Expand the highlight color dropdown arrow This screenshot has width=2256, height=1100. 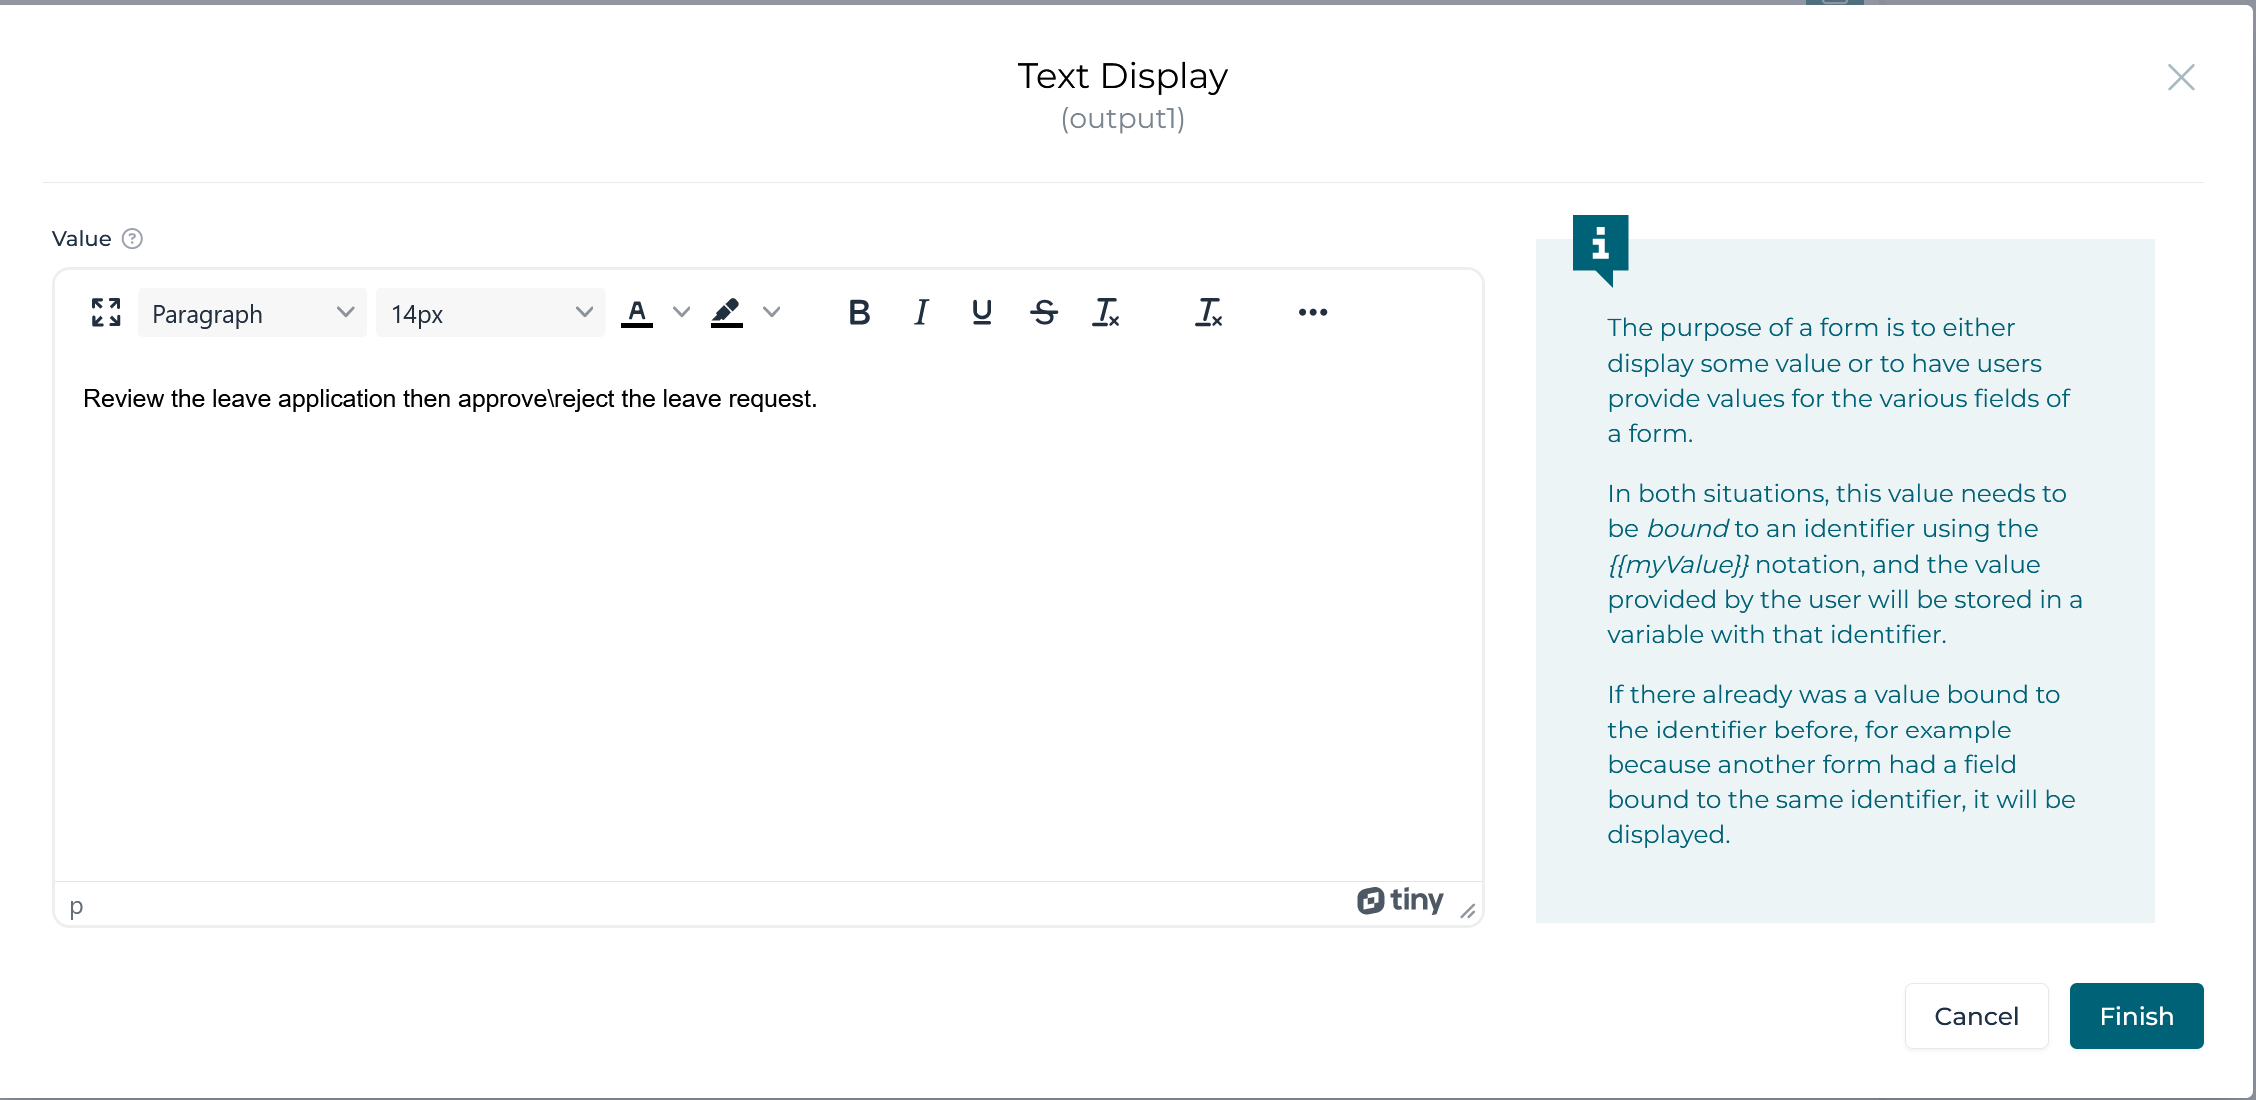(771, 313)
